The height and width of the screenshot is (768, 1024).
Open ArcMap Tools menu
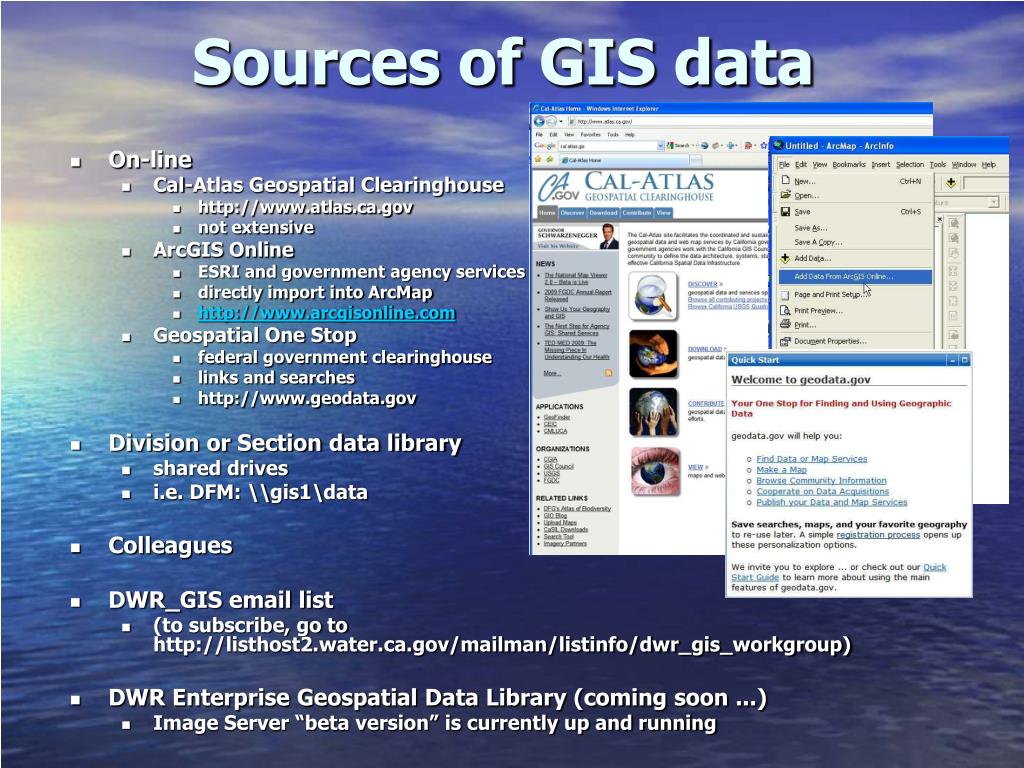[938, 165]
